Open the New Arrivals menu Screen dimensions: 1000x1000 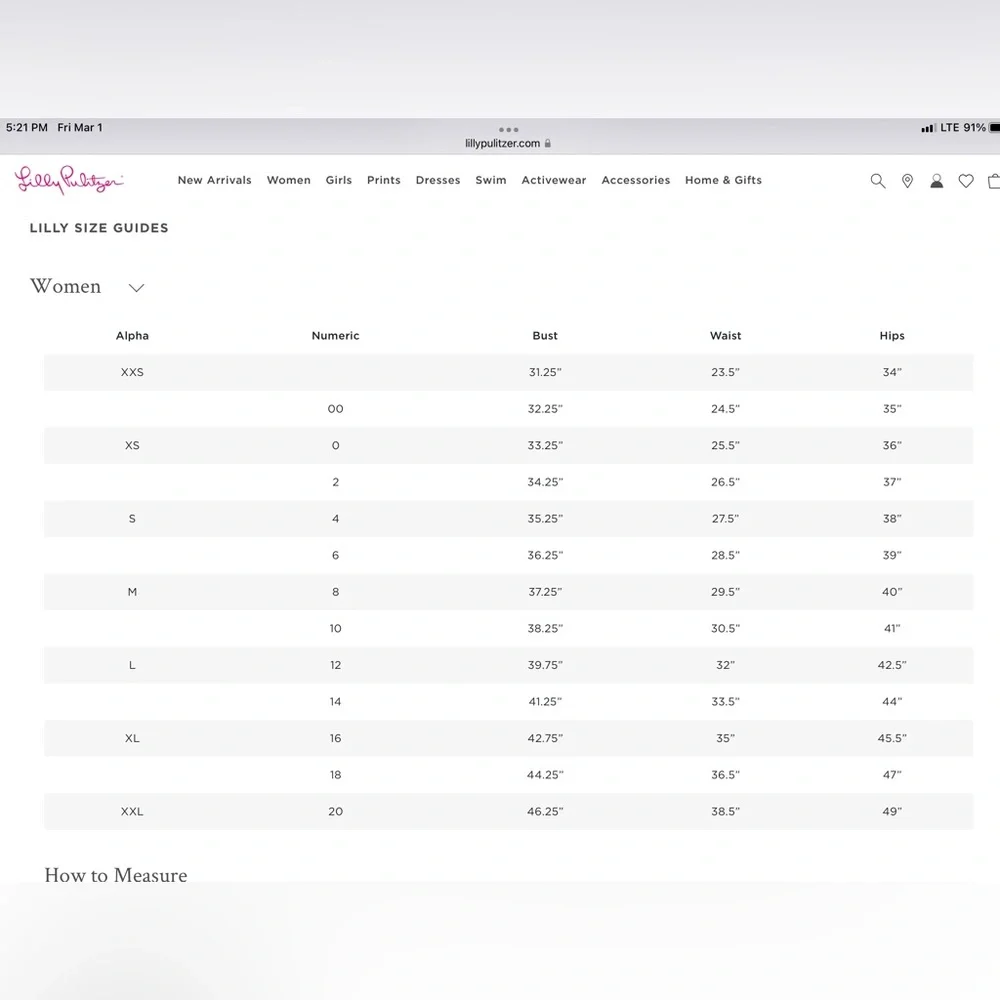click(214, 180)
